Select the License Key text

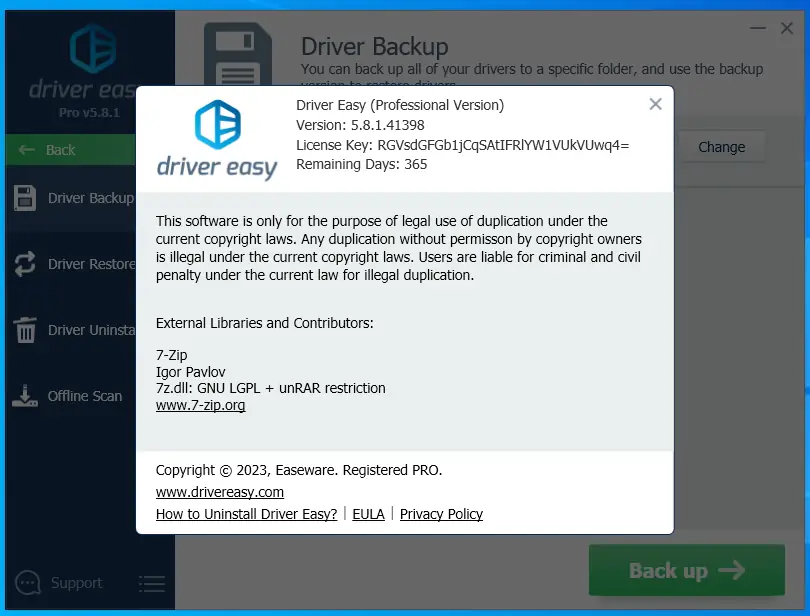pos(450,144)
